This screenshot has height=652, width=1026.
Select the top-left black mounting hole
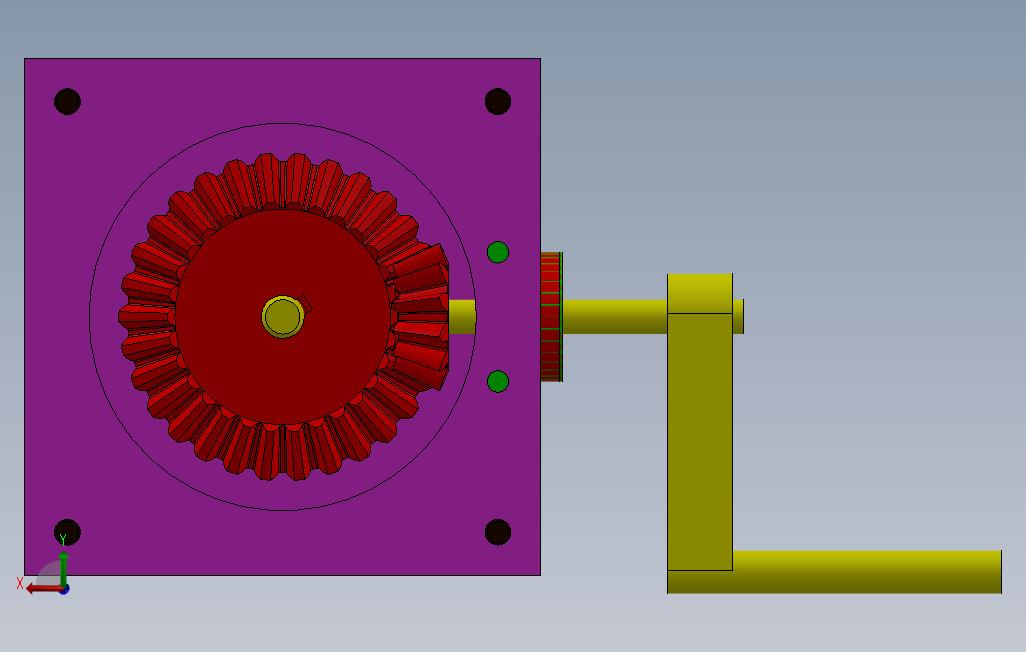pos(67,101)
